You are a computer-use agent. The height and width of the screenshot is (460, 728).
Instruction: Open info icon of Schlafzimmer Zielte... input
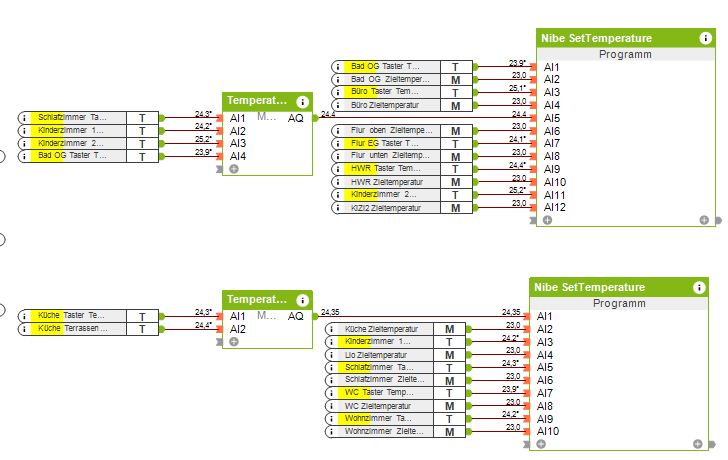click(331, 381)
